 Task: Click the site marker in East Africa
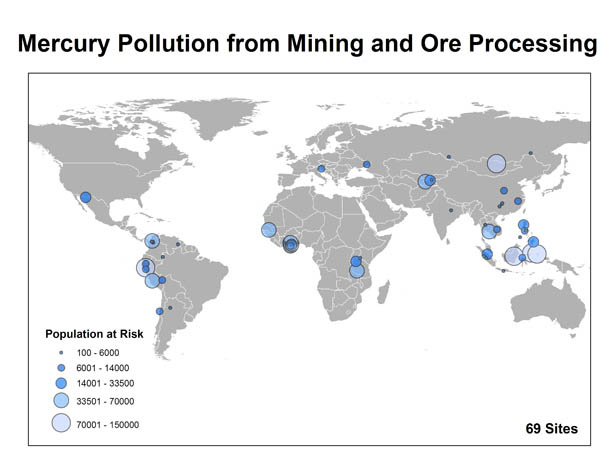[356, 265]
